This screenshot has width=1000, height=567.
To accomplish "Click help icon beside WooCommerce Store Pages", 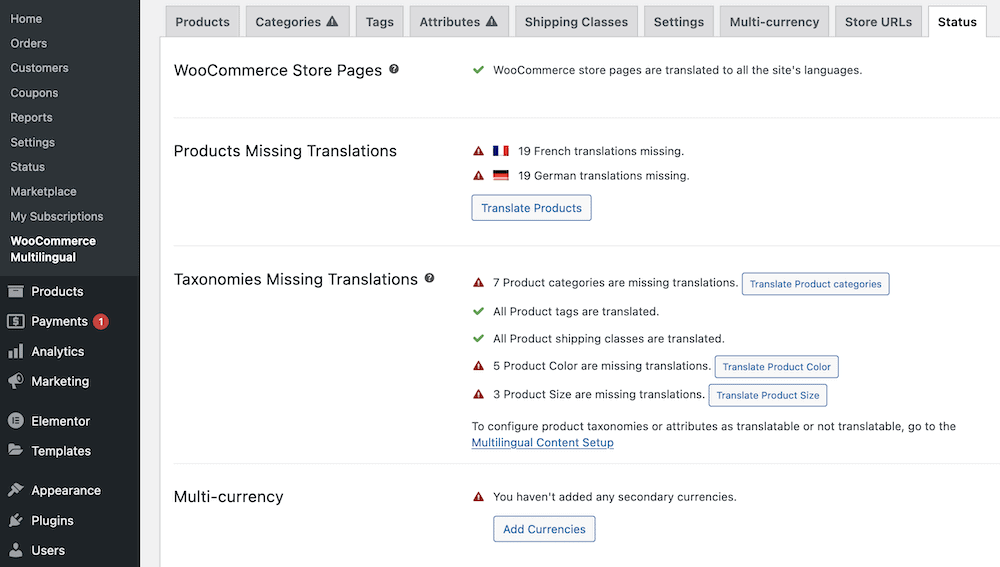I will click(394, 69).
